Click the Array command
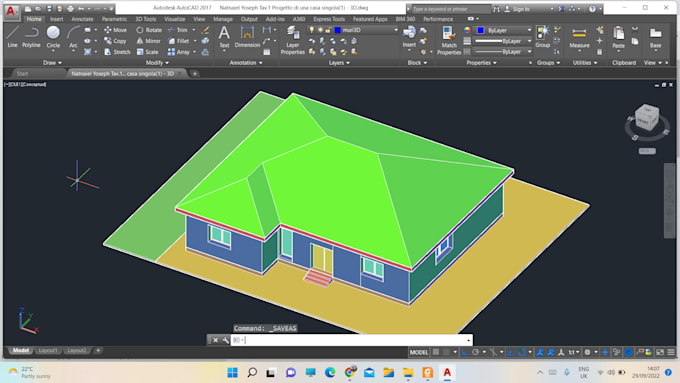 pos(179,52)
